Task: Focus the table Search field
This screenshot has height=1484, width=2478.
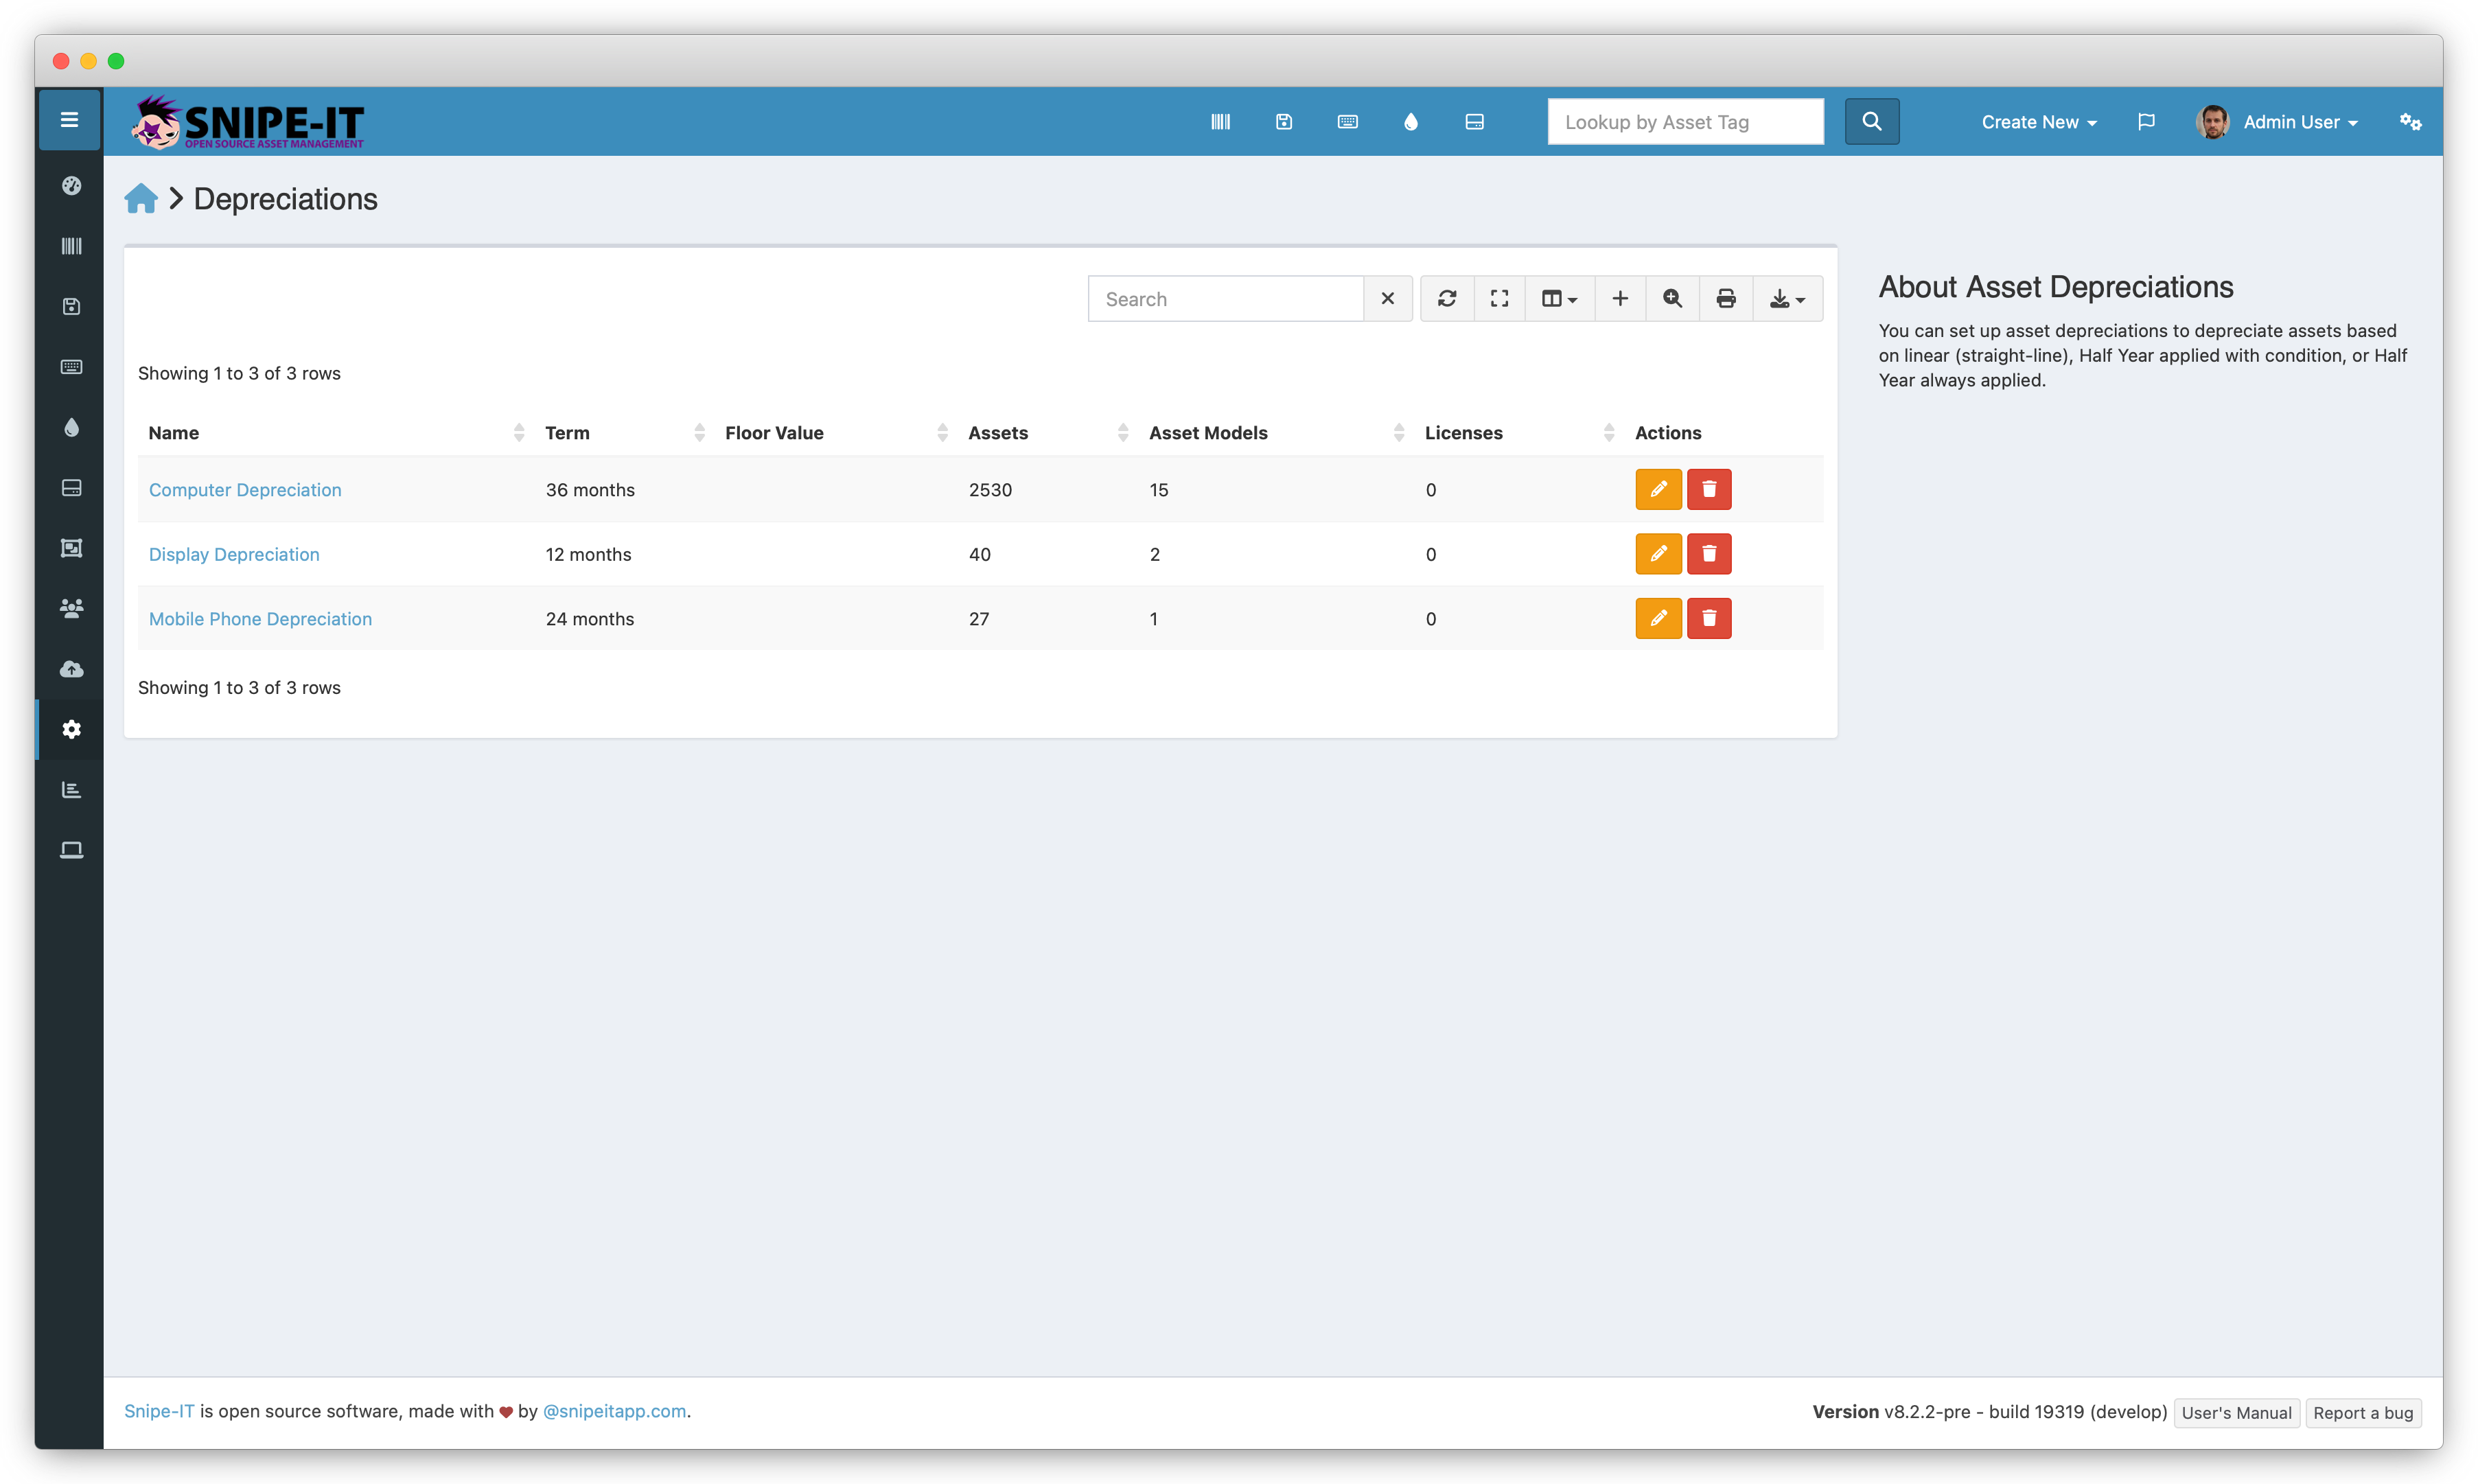Action: click(x=1226, y=299)
